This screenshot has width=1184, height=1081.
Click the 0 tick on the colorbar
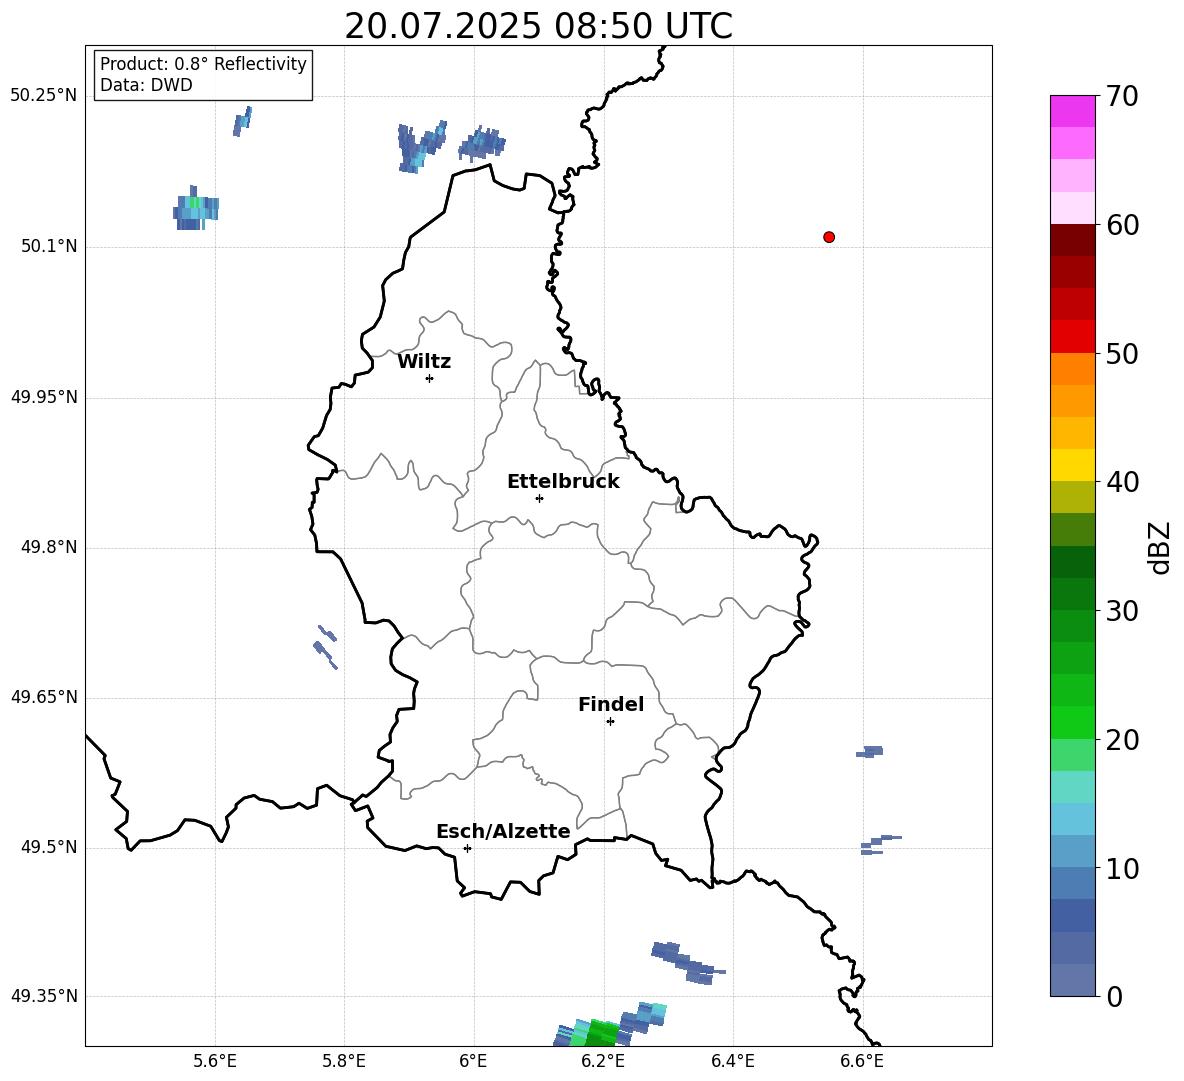1114,997
